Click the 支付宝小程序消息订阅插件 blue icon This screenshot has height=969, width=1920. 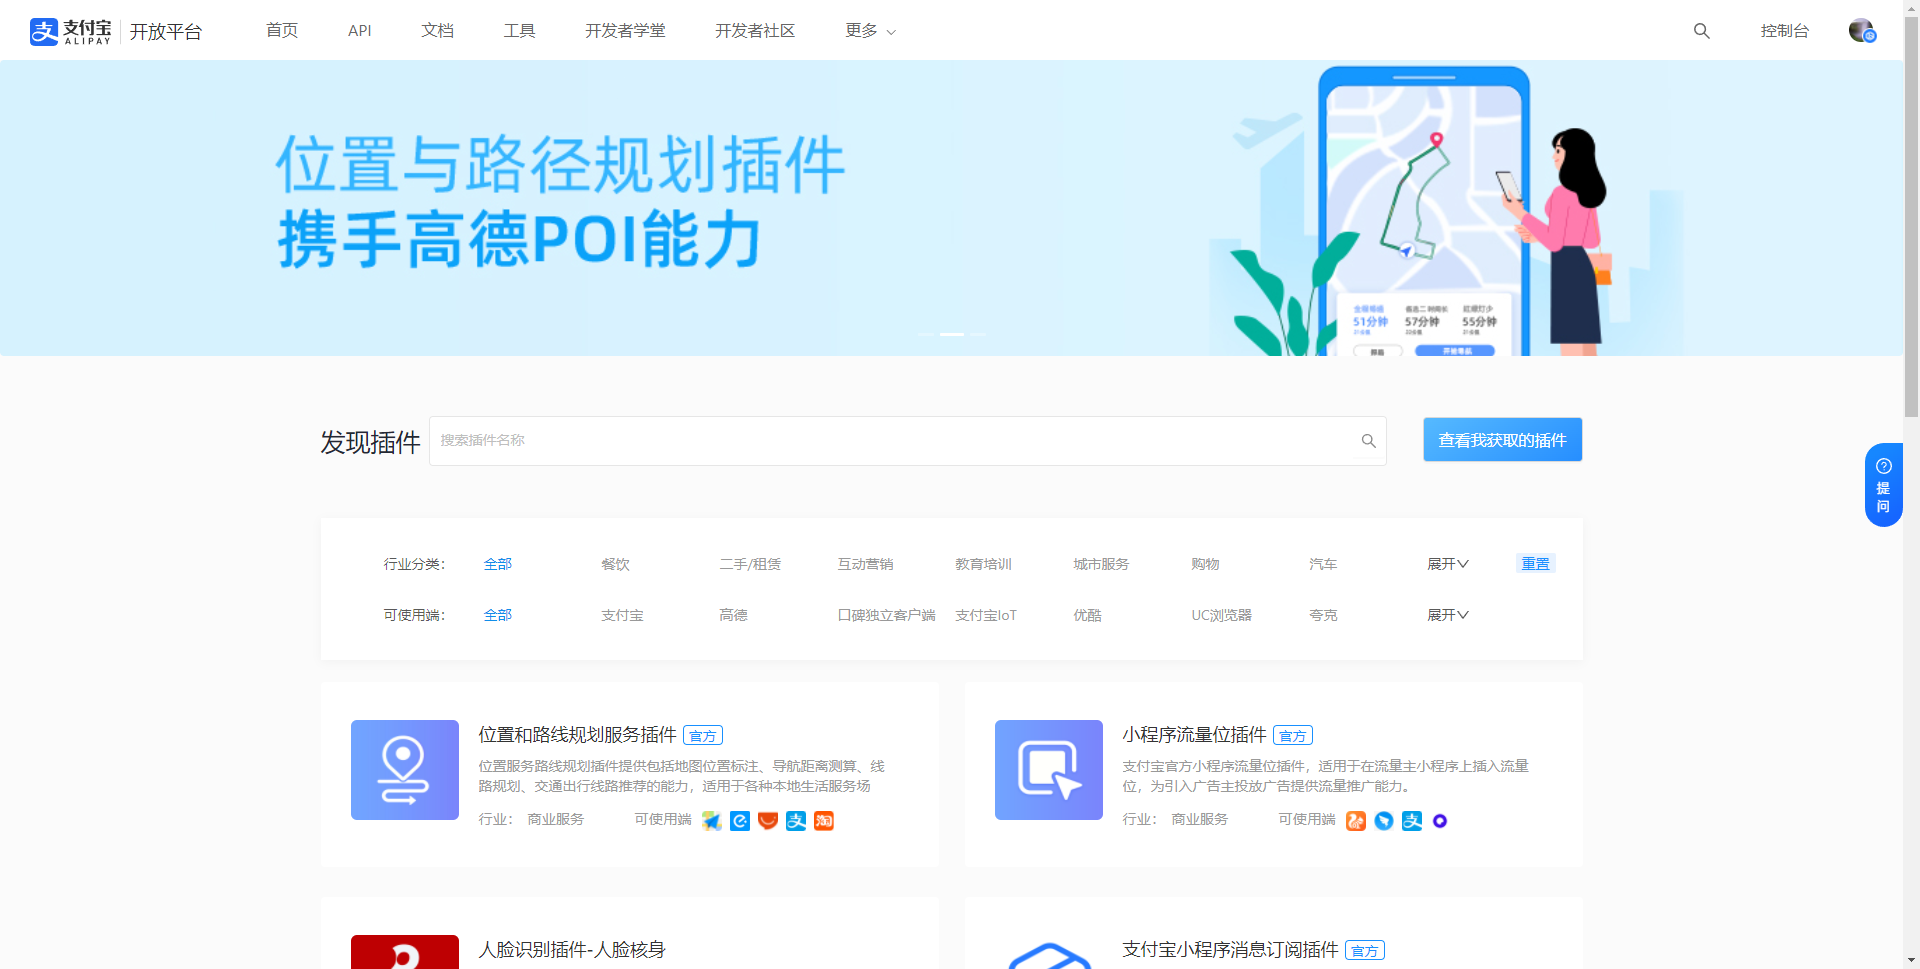click(x=1049, y=955)
